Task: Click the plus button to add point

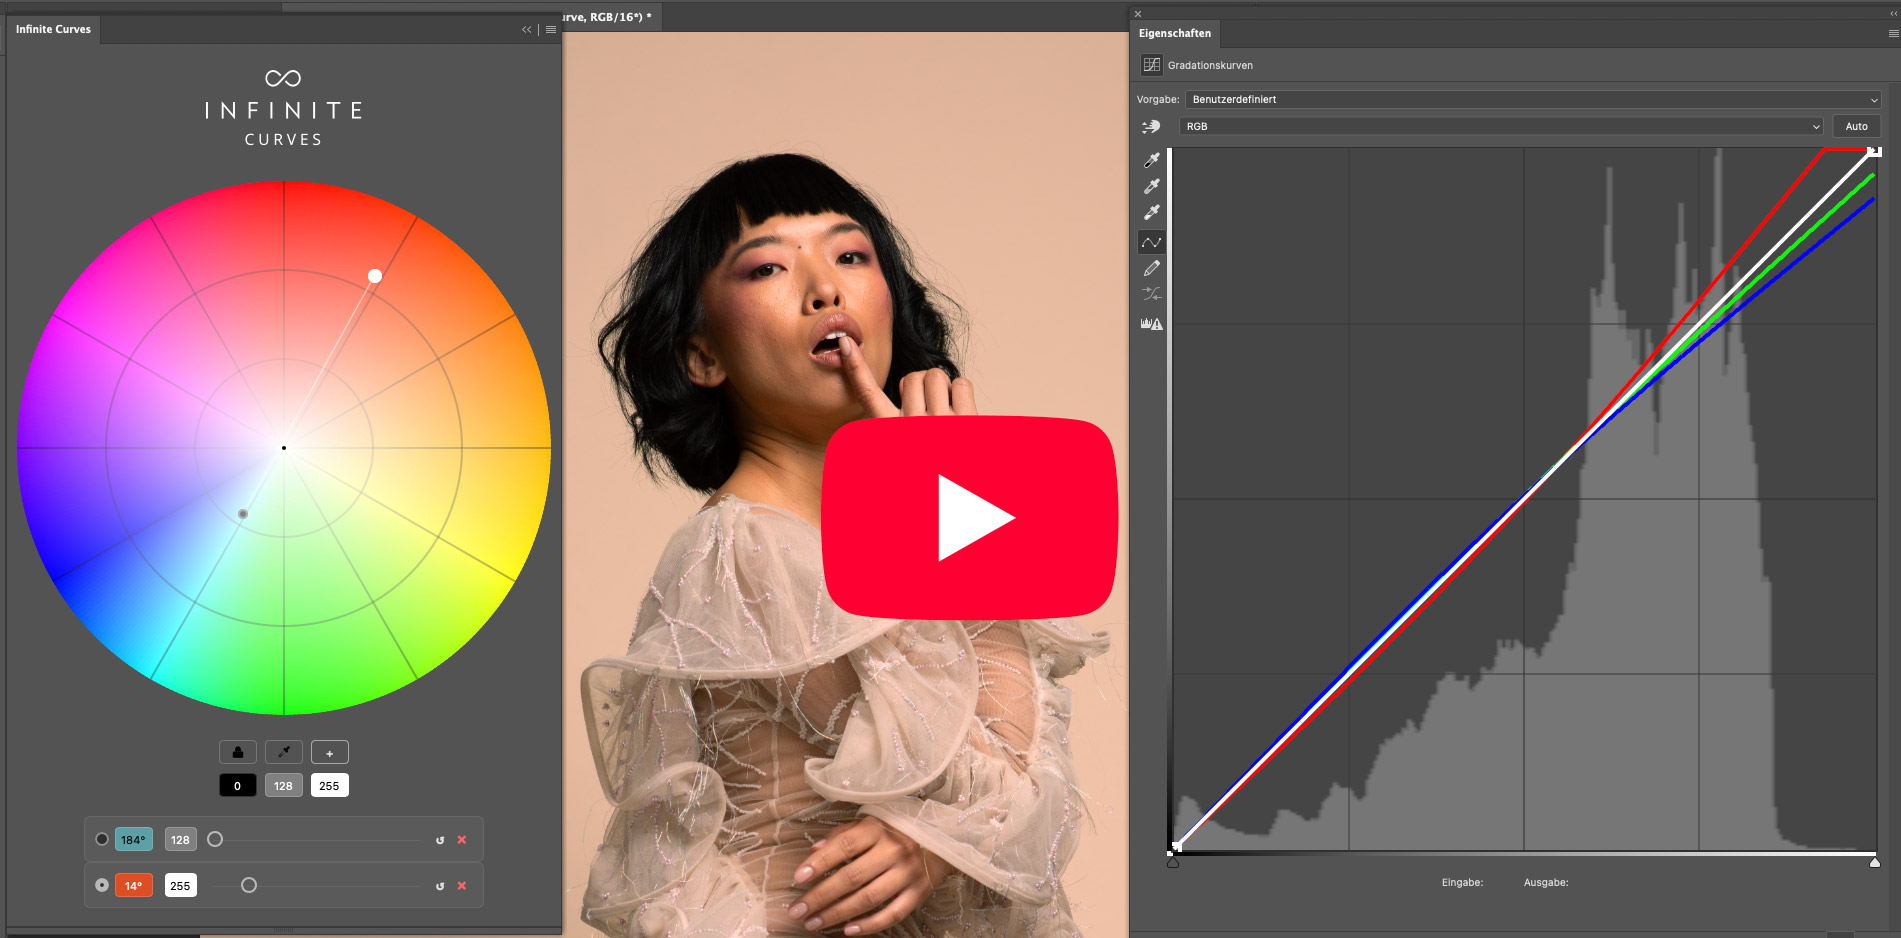Action: pyautogui.click(x=330, y=752)
